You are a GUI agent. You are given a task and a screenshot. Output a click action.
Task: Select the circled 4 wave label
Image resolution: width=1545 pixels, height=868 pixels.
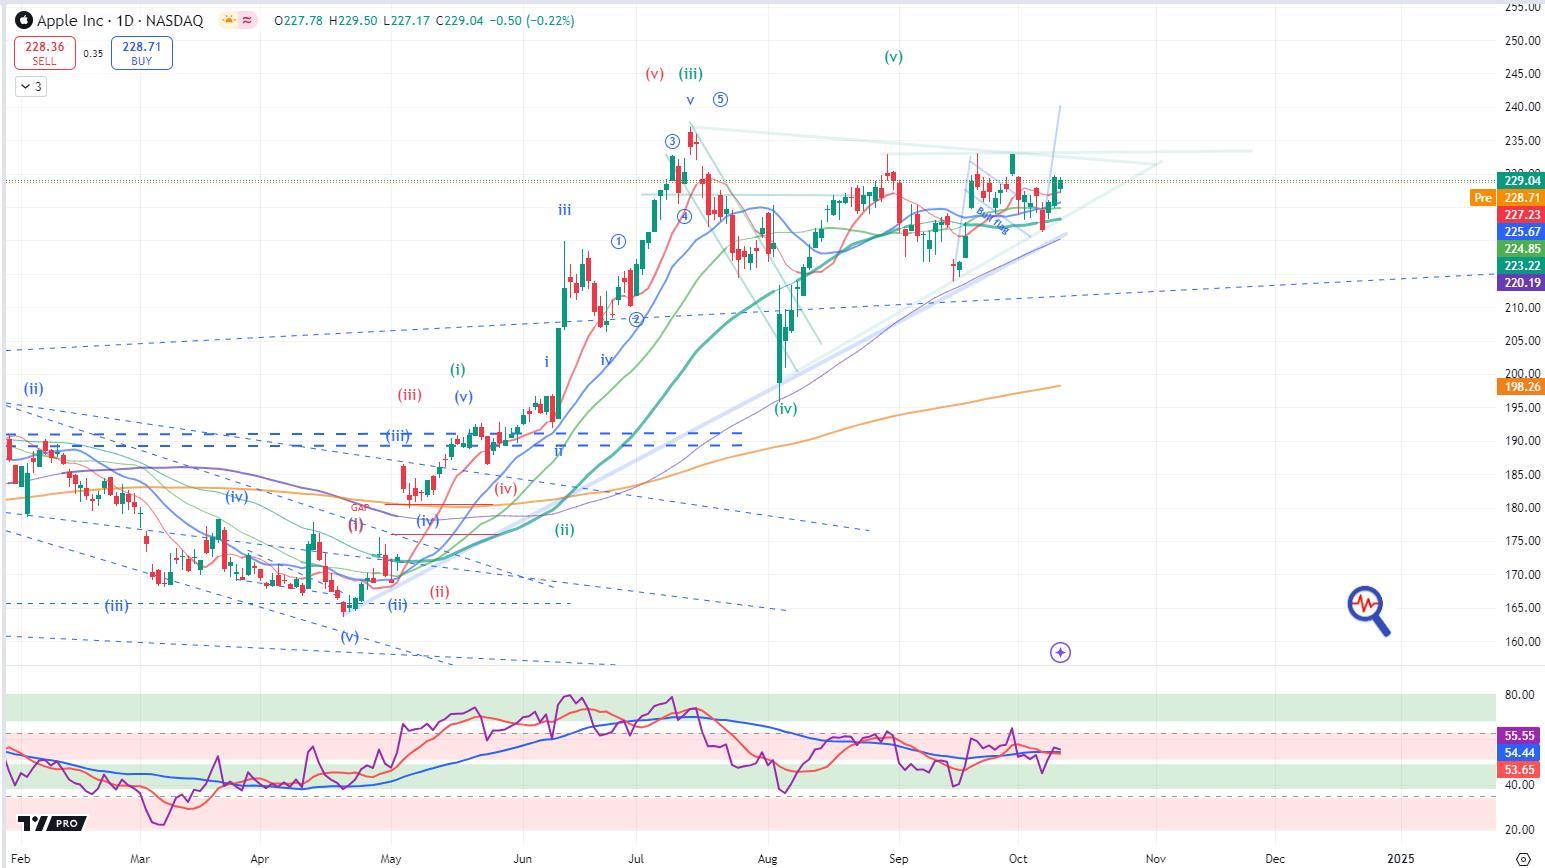(684, 216)
